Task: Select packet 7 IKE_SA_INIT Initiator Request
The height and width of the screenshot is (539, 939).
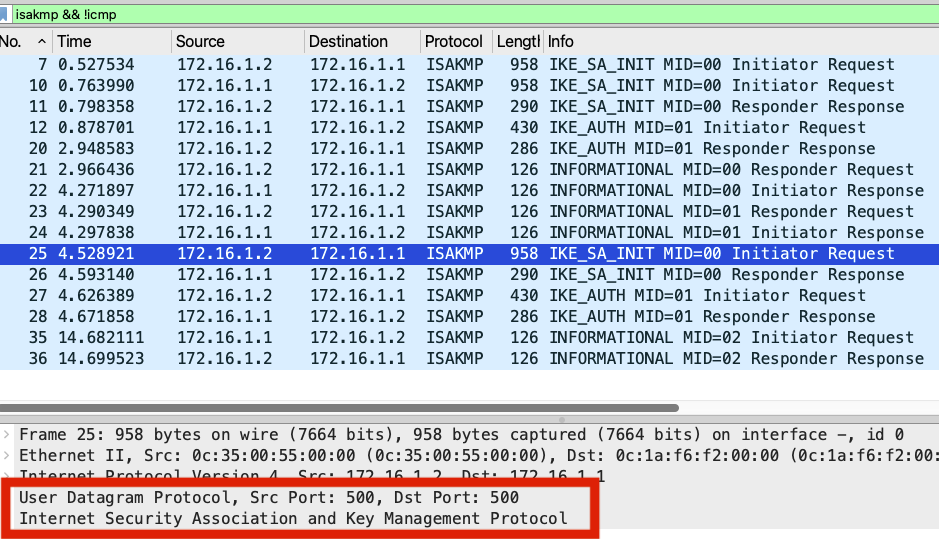Action: 470,65
